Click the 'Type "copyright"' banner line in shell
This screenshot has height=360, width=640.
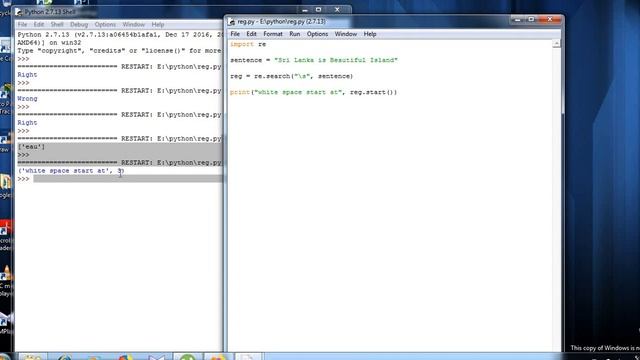click(119, 51)
